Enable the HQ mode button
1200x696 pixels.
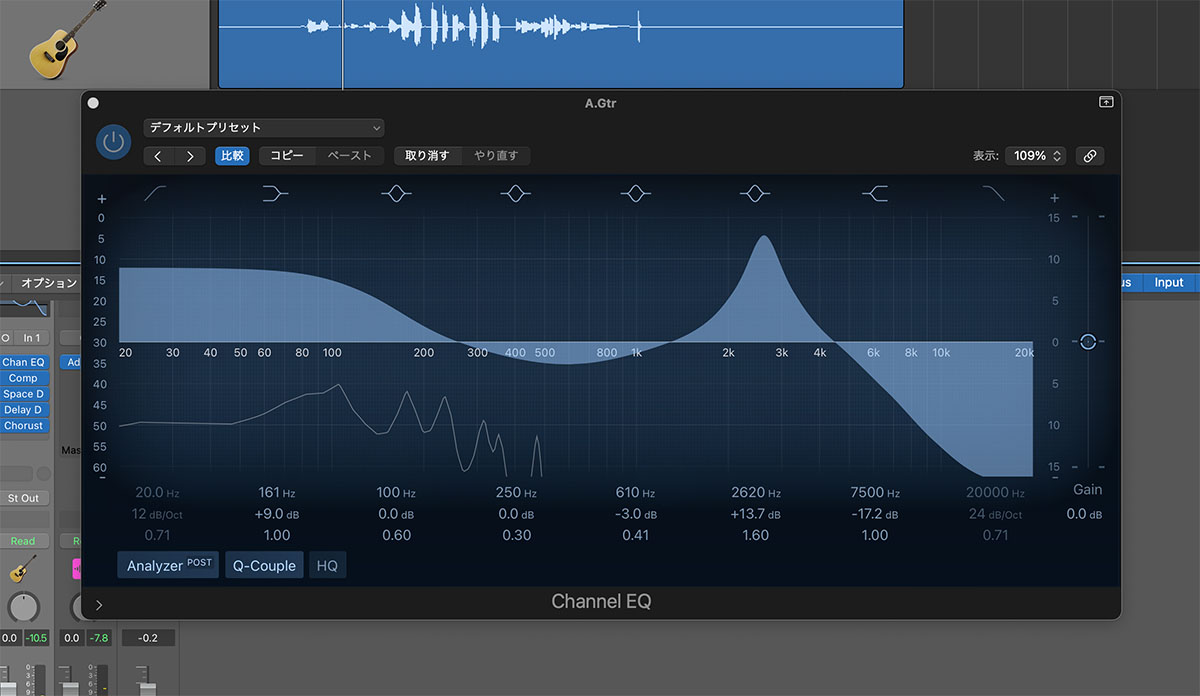327,565
